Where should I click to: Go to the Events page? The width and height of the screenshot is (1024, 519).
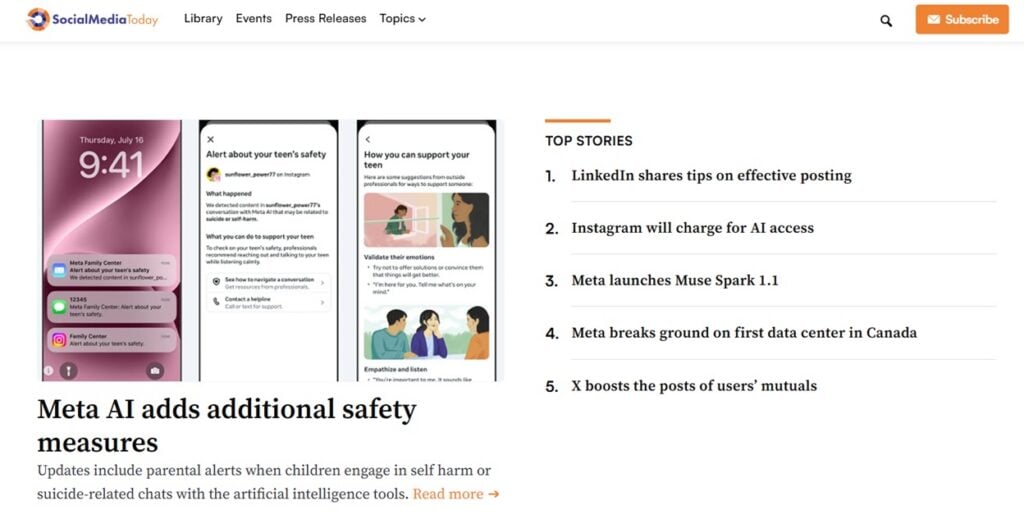pyautogui.click(x=253, y=19)
